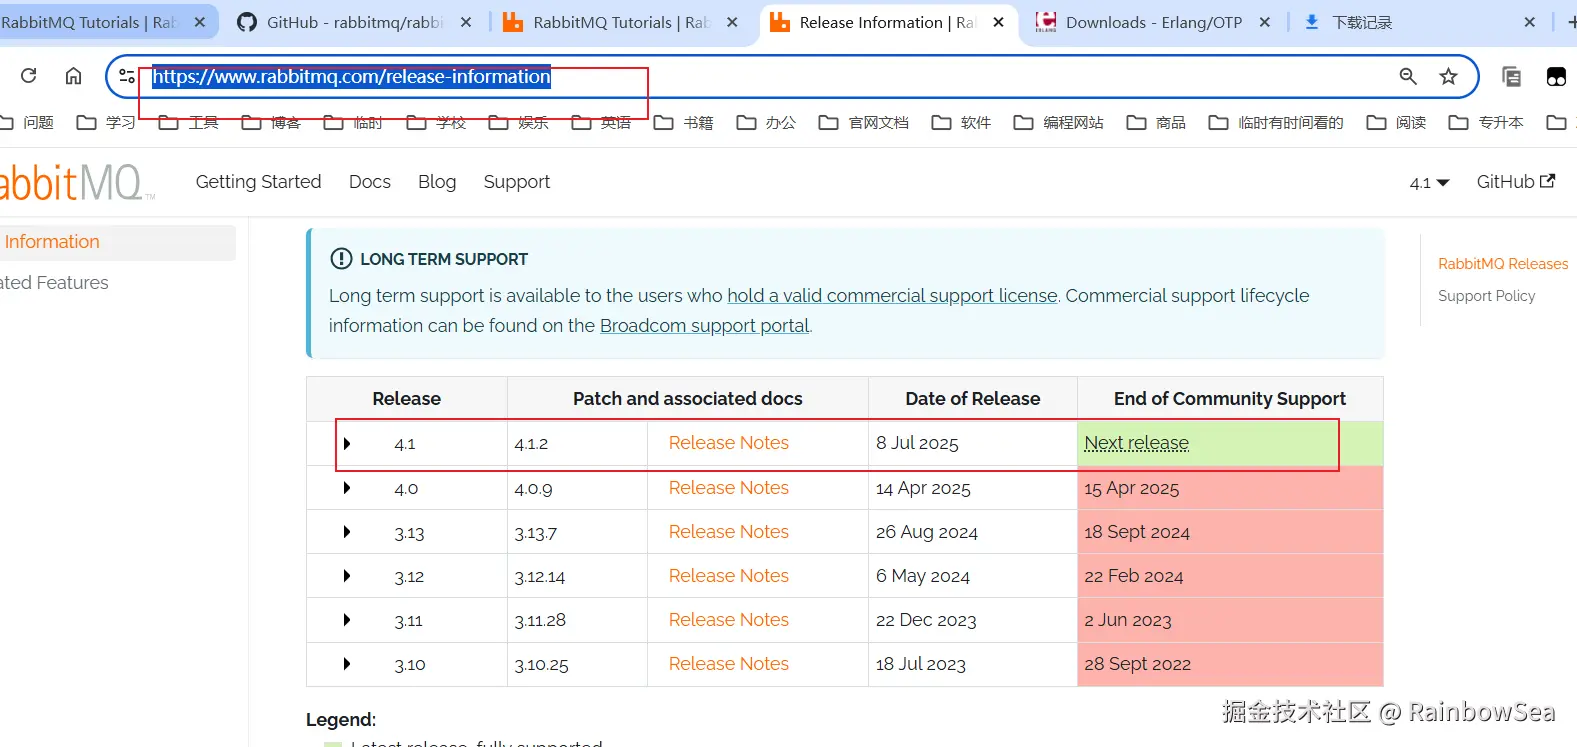Open Release Notes for 4.0.9
The width and height of the screenshot is (1577, 747).
pos(728,488)
